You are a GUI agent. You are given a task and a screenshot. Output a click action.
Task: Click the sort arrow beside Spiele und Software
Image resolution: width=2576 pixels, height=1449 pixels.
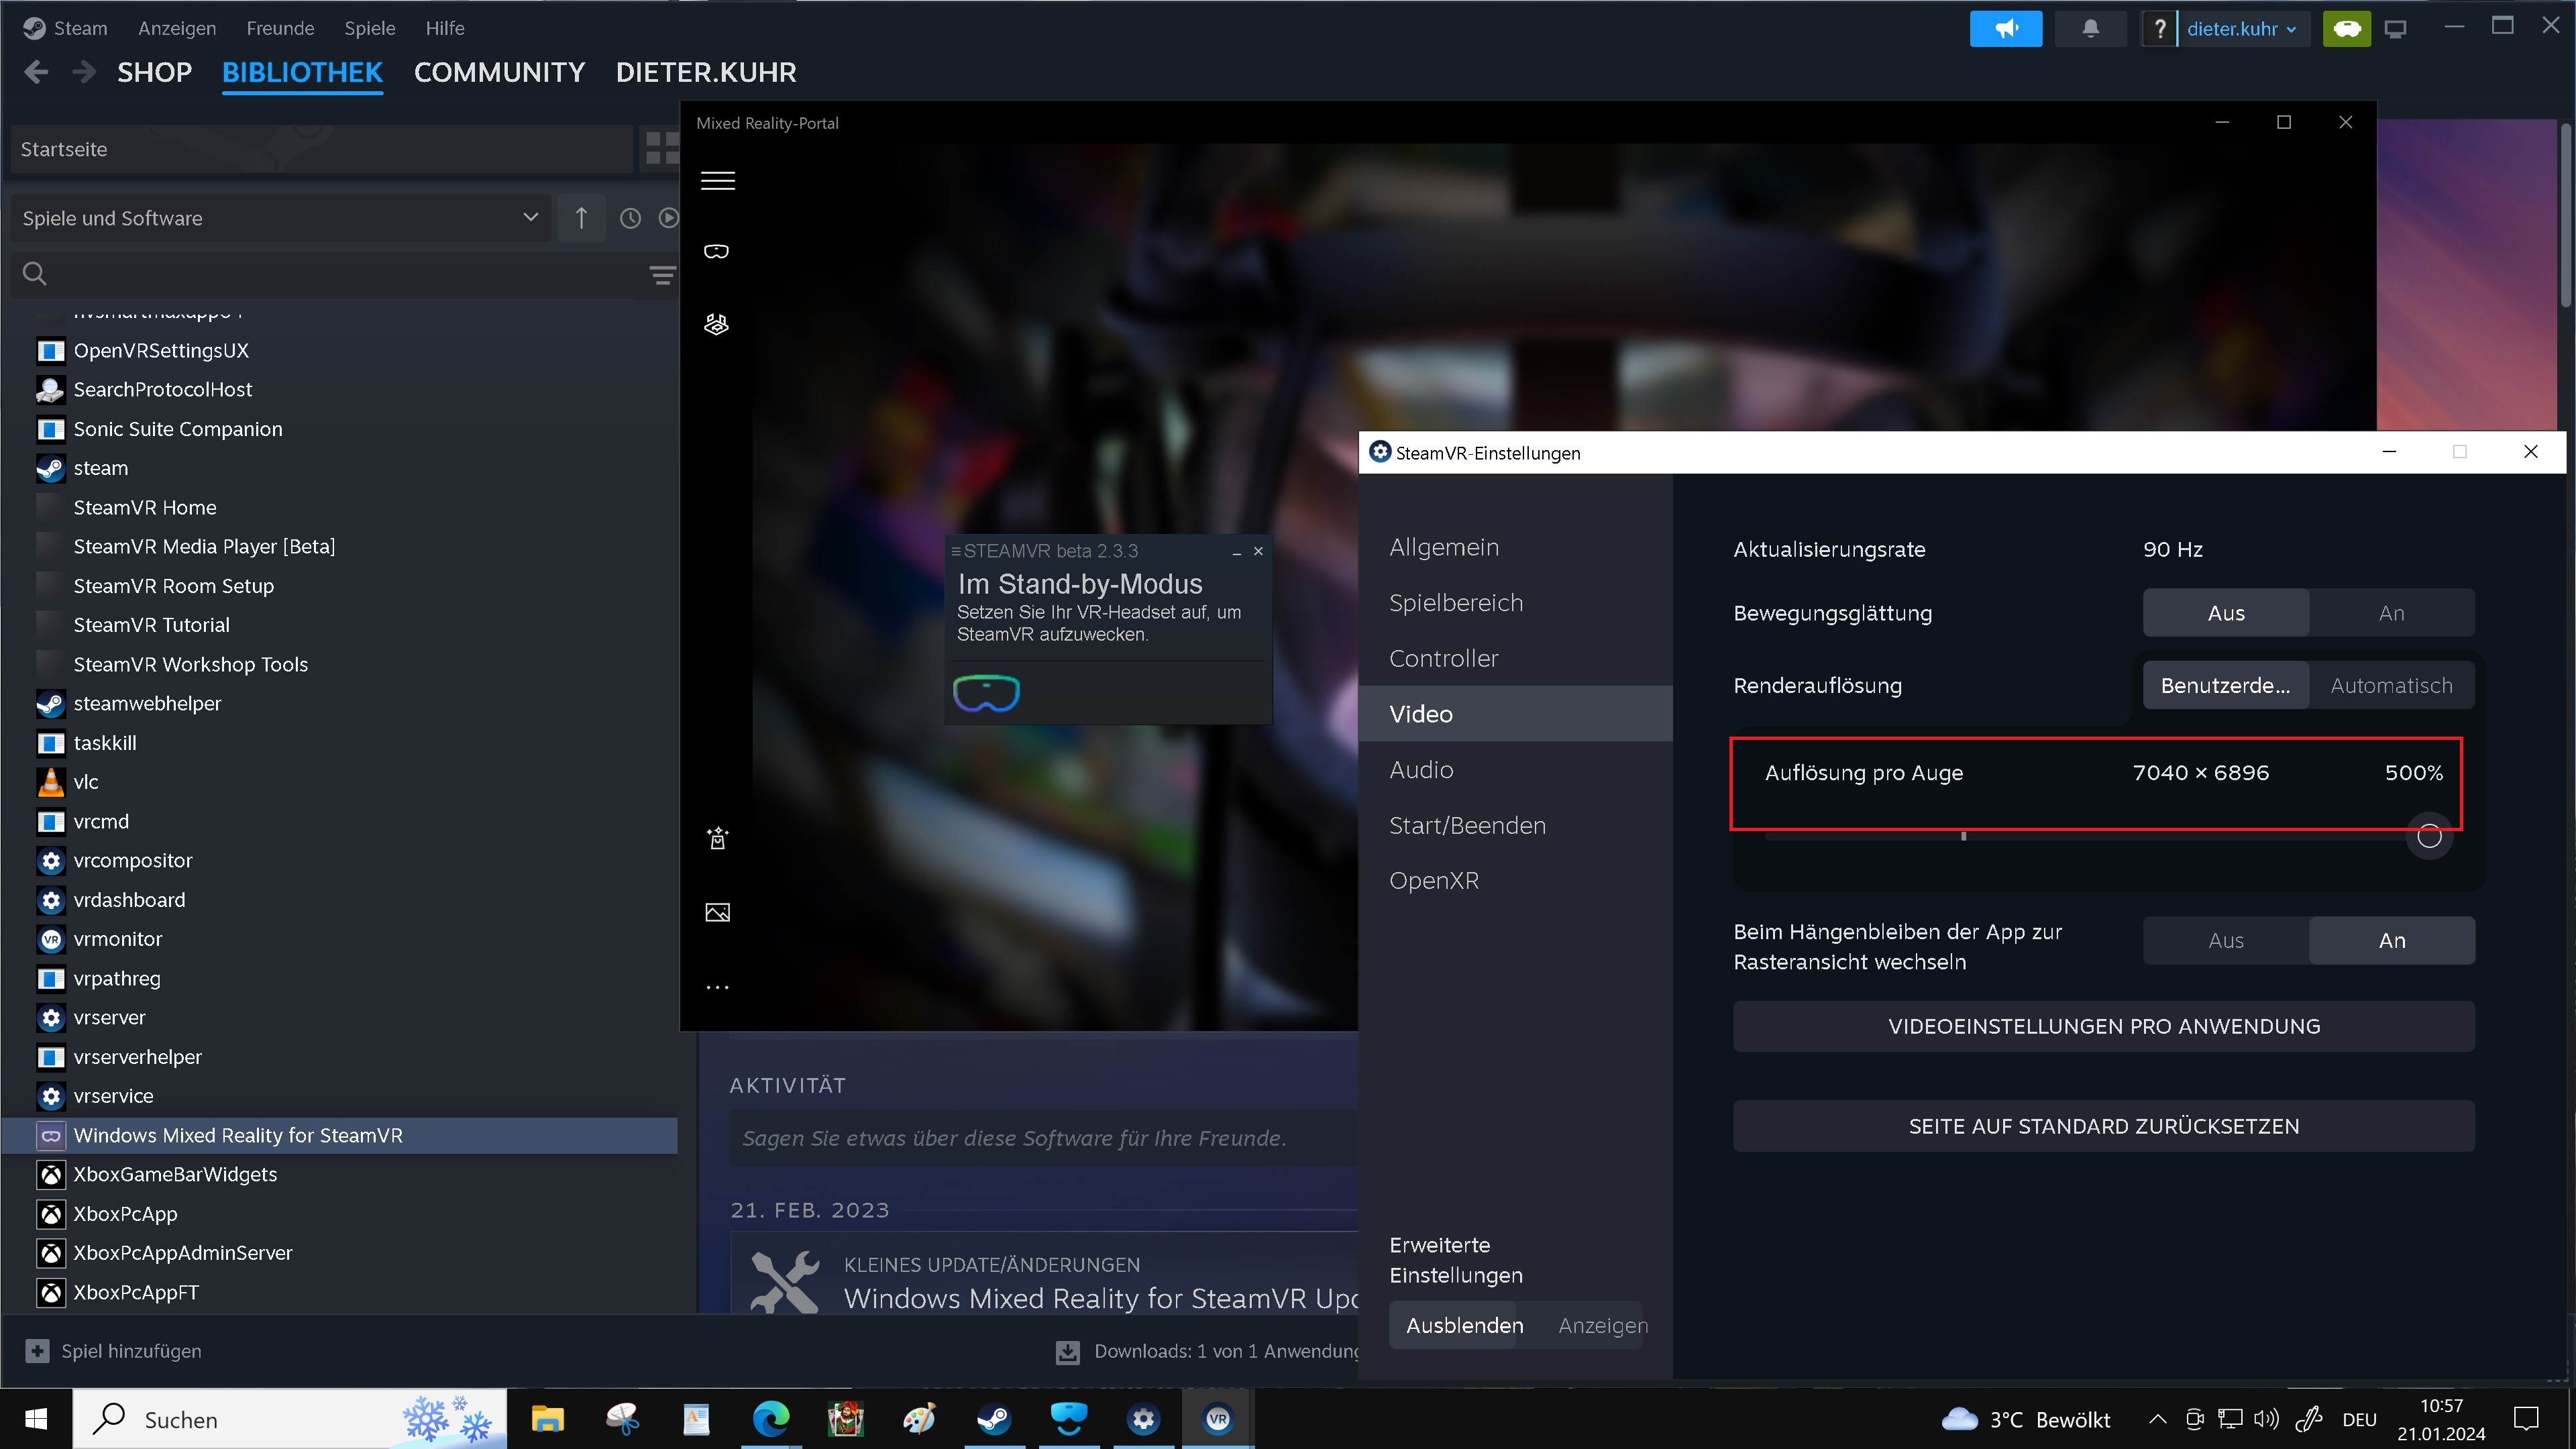click(581, 218)
